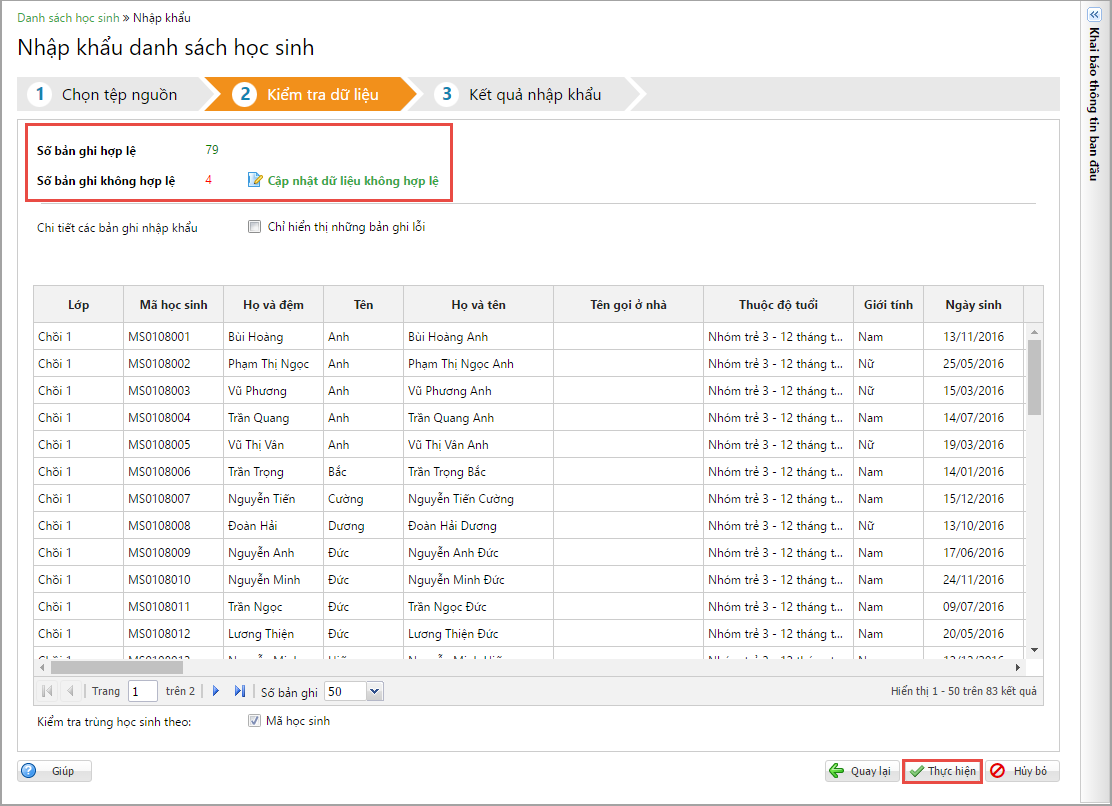Go to the previous page of records

[x=70, y=691]
